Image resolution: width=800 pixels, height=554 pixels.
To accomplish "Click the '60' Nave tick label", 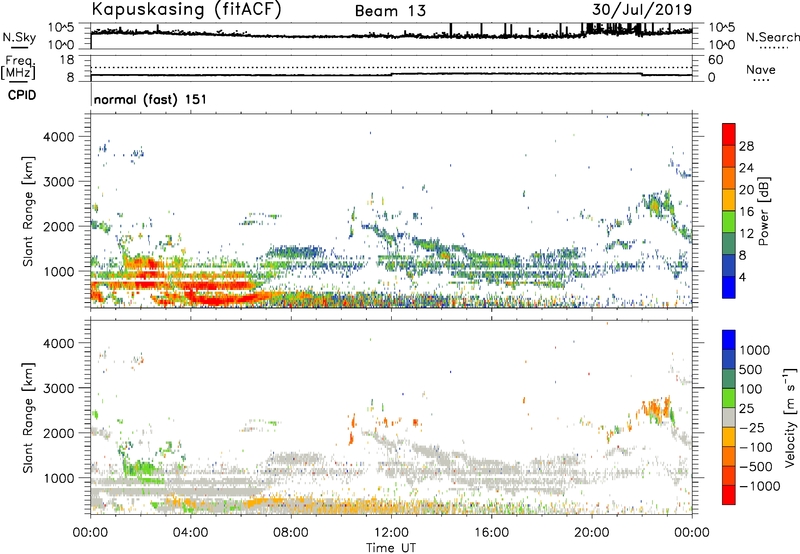I will pyautogui.click(x=715, y=60).
